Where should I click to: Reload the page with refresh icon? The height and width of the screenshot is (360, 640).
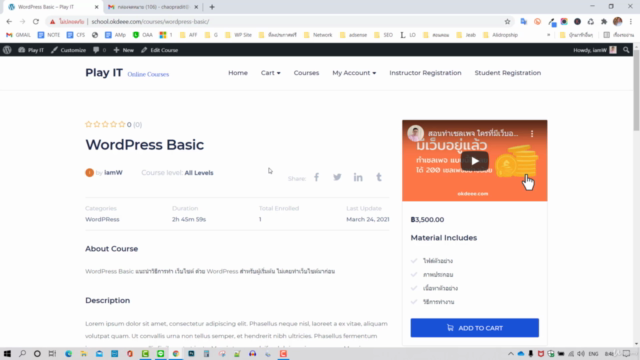(36, 21)
